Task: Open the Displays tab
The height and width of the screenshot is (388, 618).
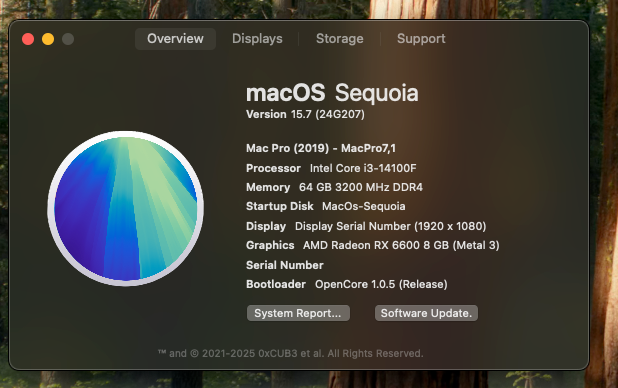Action: coord(257,39)
